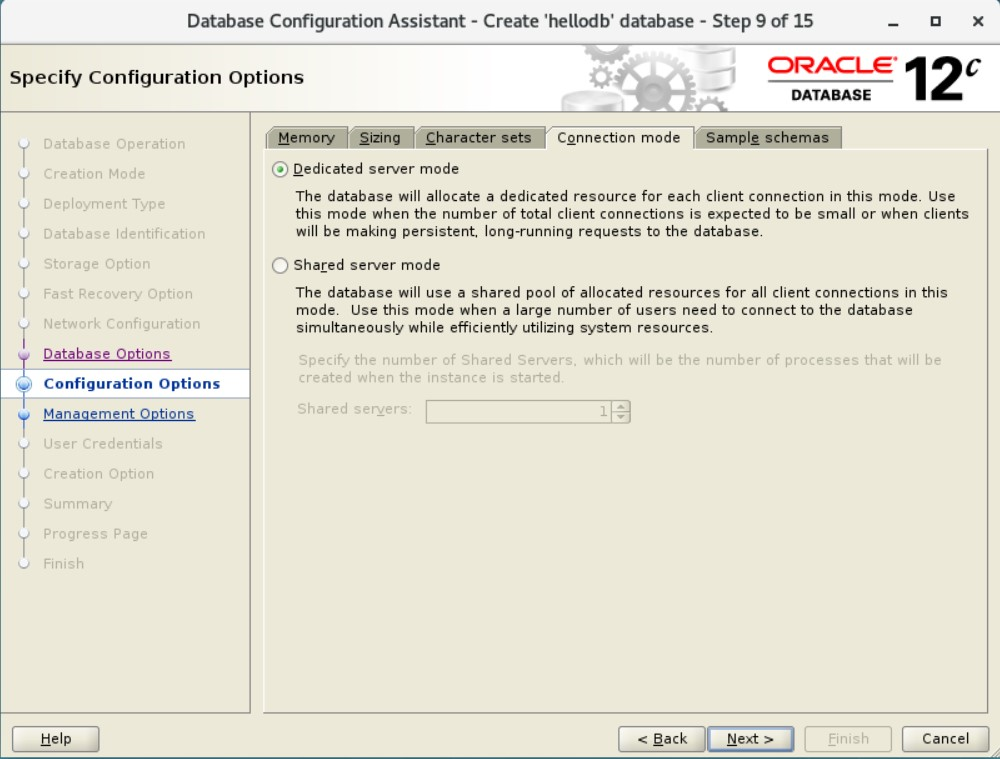Decrease Shared servers with down arrow
The height and width of the screenshot is (759, 1000).
pyautogui.click(x=621, y=416)
